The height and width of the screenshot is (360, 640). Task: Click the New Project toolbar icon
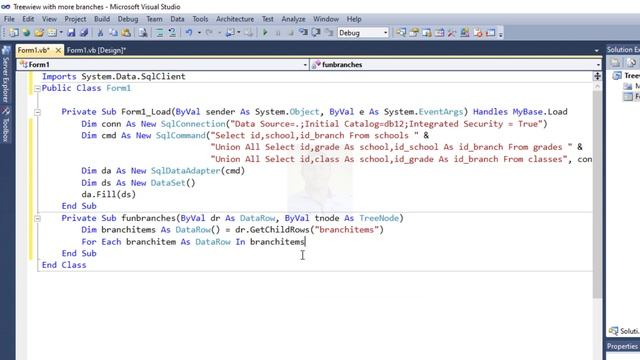pyautogui.click(x=14, y=33)
